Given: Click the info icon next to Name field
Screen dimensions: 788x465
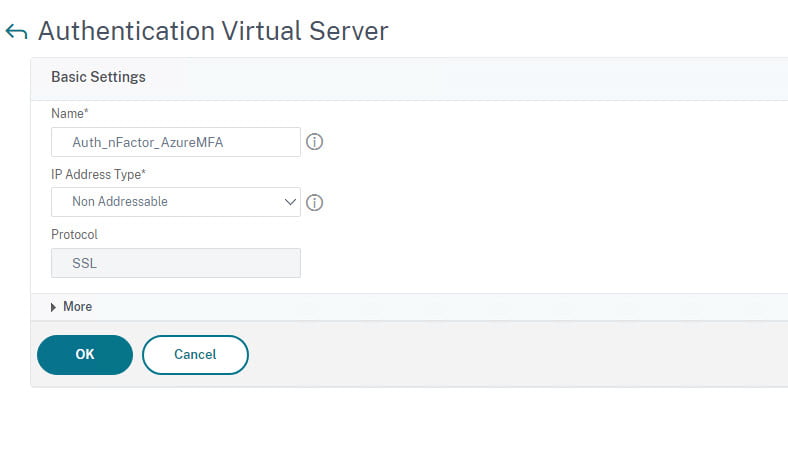Looking at the screenshot, I should [315, 142].
